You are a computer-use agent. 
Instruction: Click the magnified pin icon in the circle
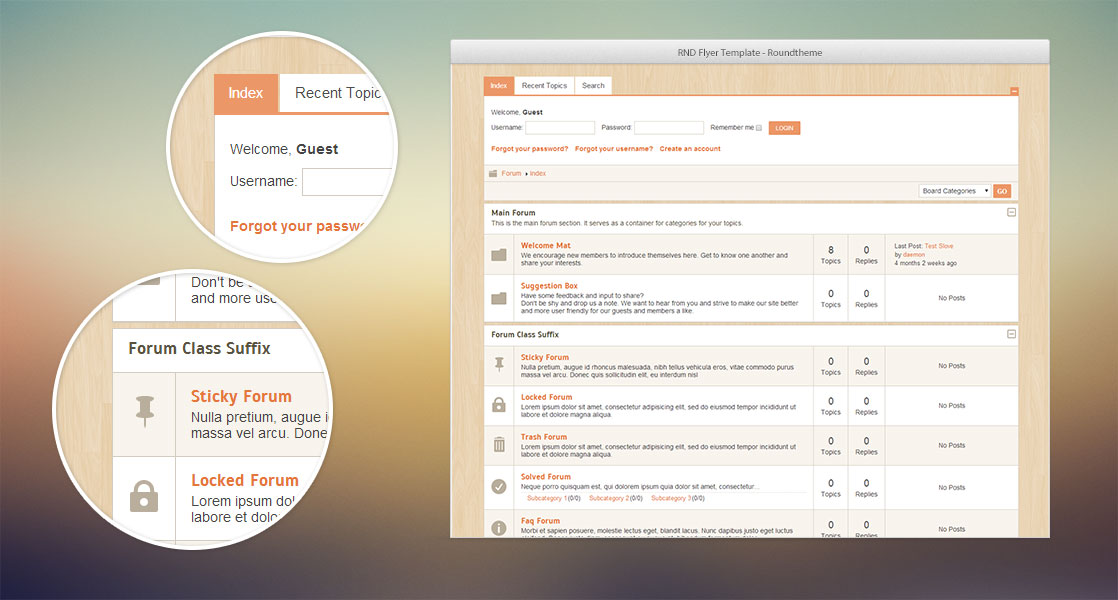click(x=145, y=411)
